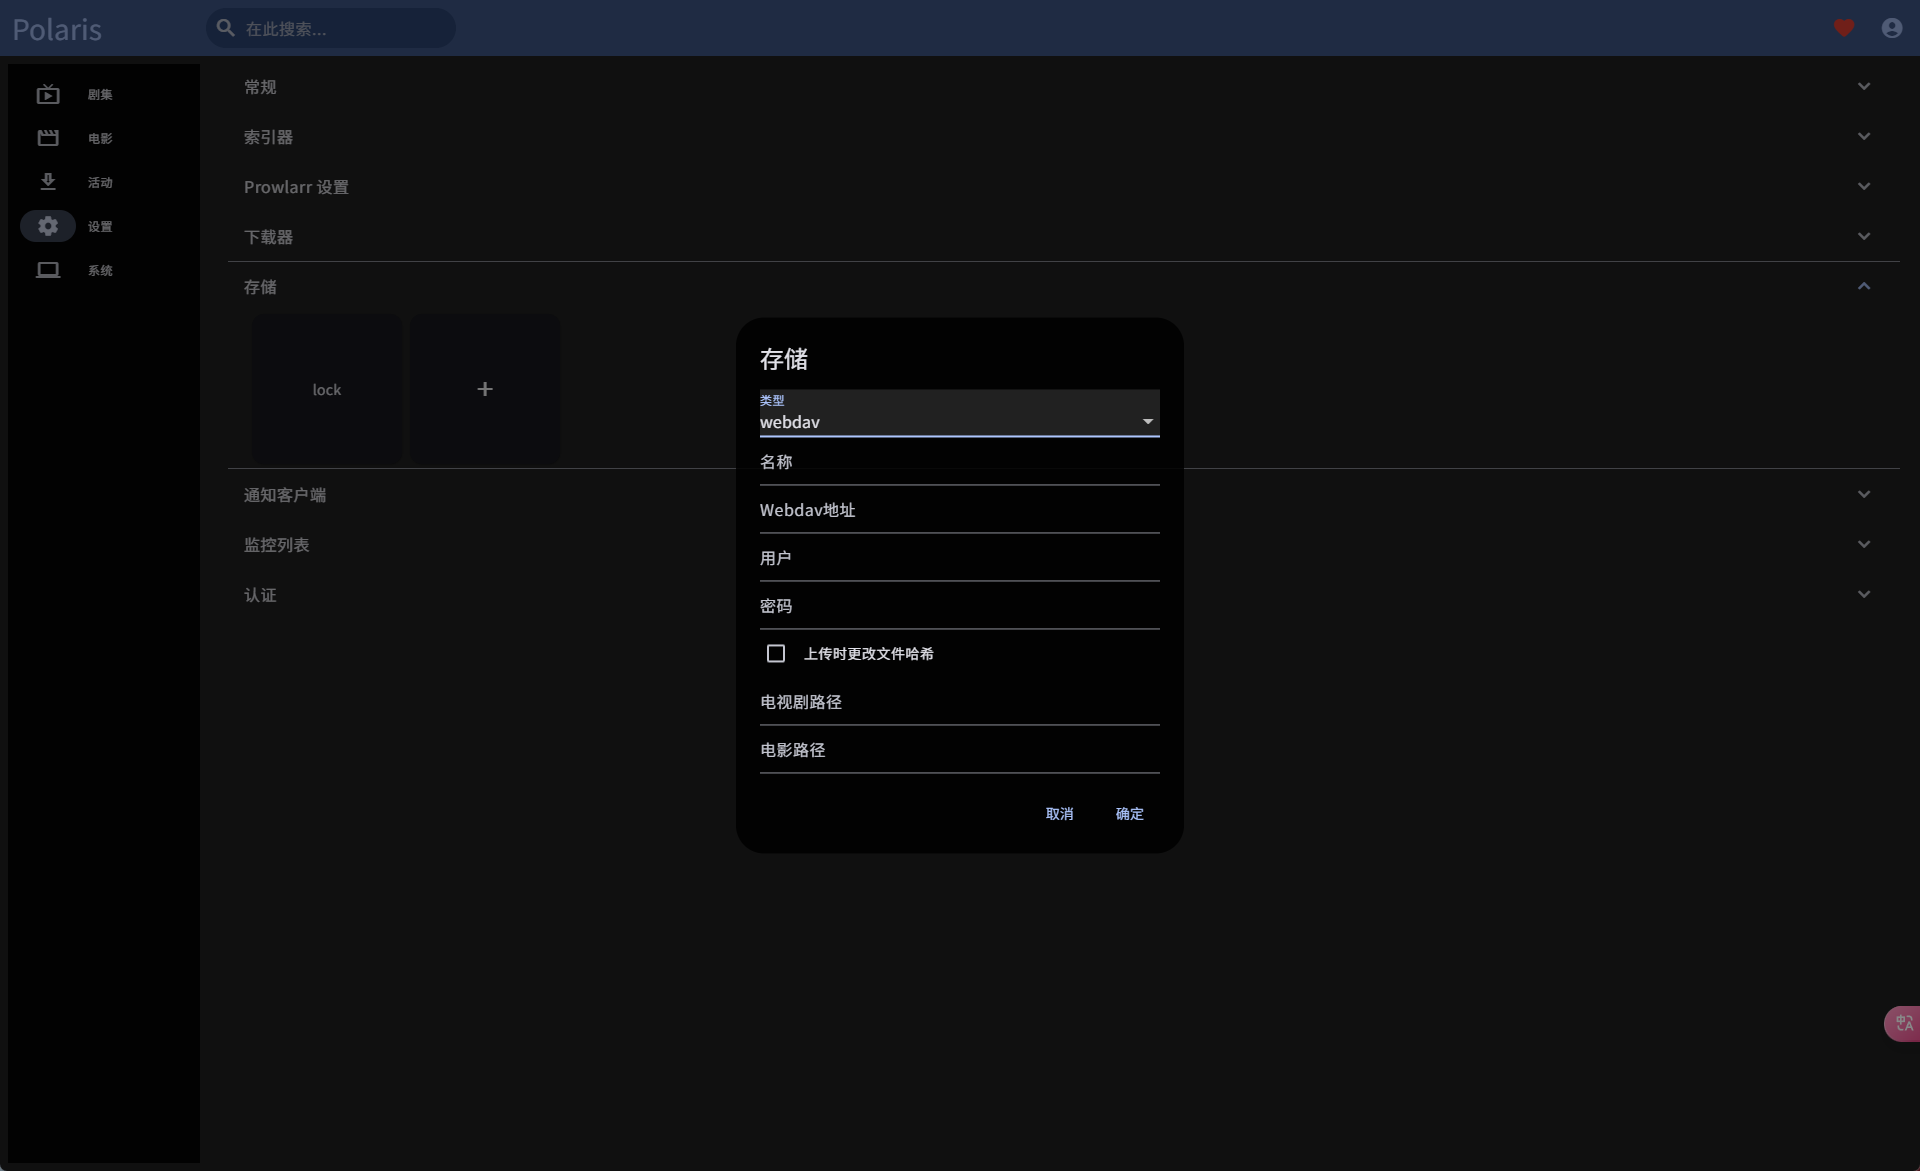Click the plus icon to add storage
The image size is (1920, 1171).
click(485, 389)
